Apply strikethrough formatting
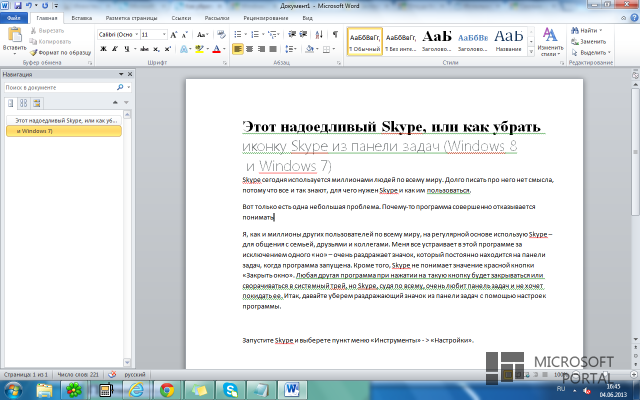This screenshot has width=640, height=400. (x=144, y=49)
